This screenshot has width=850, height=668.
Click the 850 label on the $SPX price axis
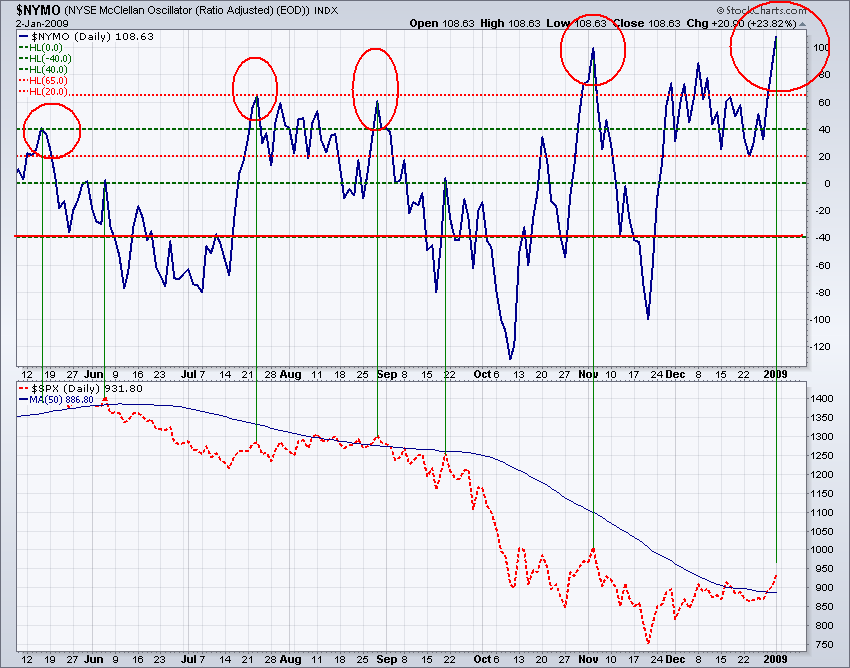824,607
